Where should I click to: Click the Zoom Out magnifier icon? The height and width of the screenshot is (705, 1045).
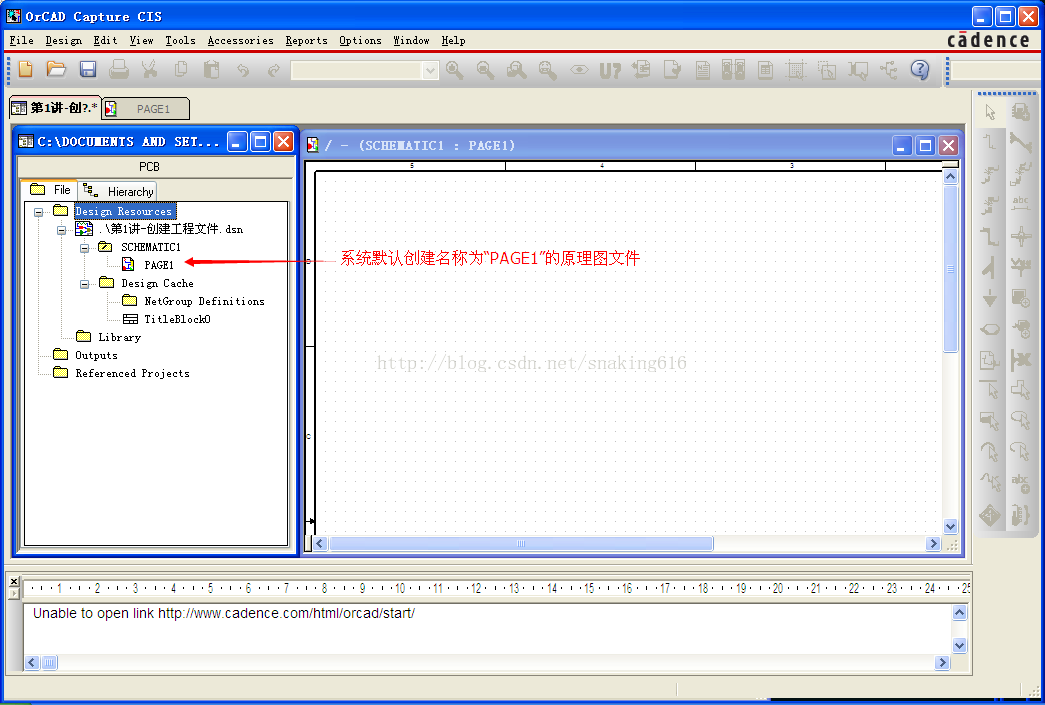click(x=485, y=69)
